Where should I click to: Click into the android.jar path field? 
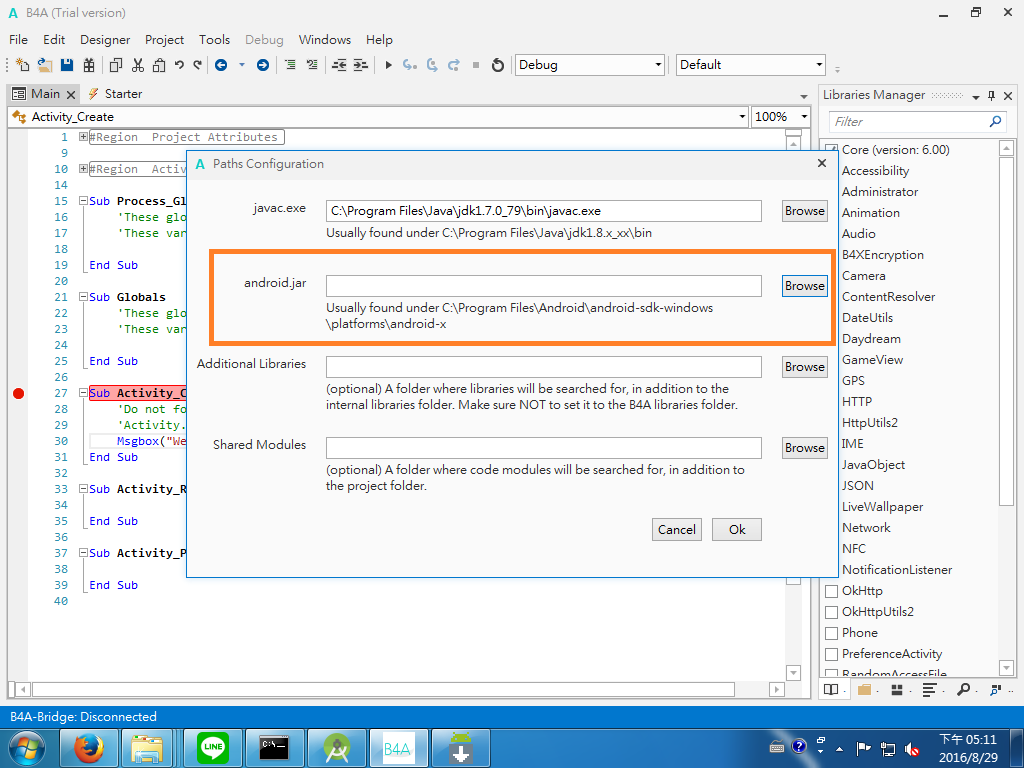pyautogui.click(x=543, y=286)
